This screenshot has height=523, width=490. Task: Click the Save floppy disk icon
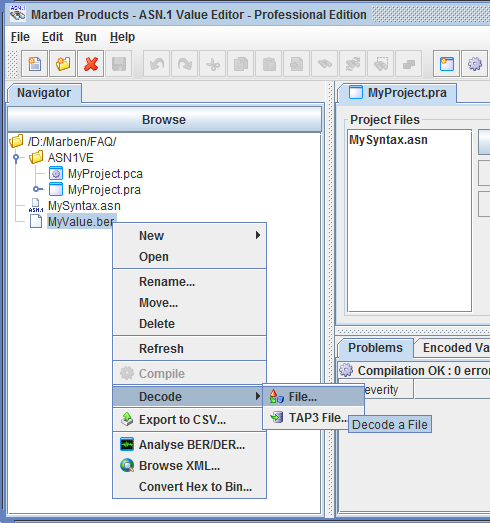(x=119, y=64)
